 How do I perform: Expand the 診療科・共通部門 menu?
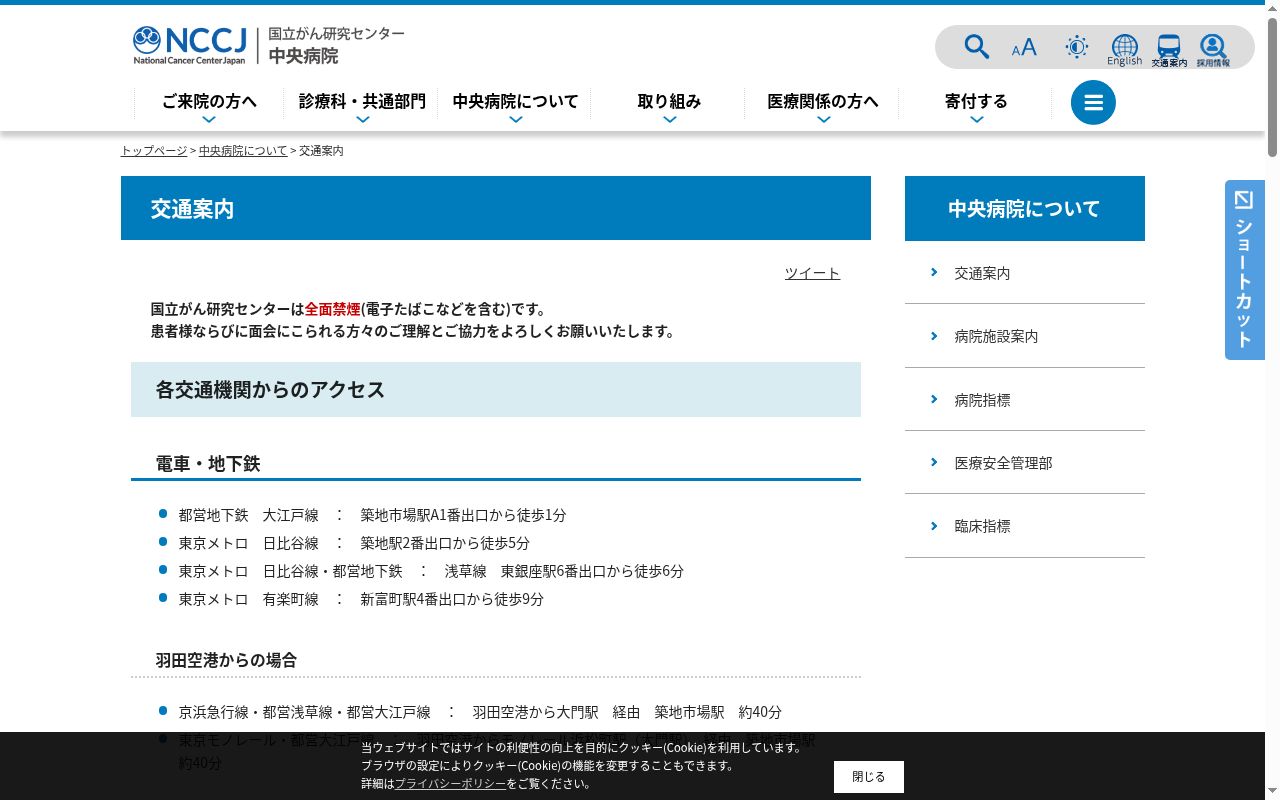[x=362, y=104]
